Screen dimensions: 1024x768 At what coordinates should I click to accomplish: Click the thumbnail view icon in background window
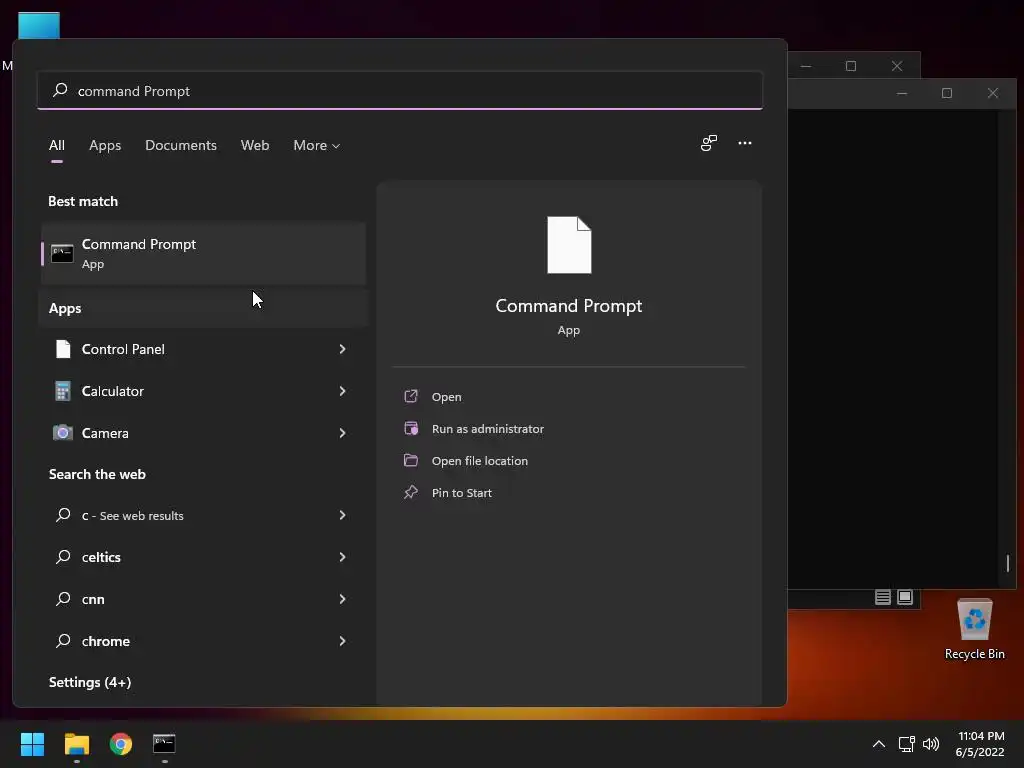(904, 597)
